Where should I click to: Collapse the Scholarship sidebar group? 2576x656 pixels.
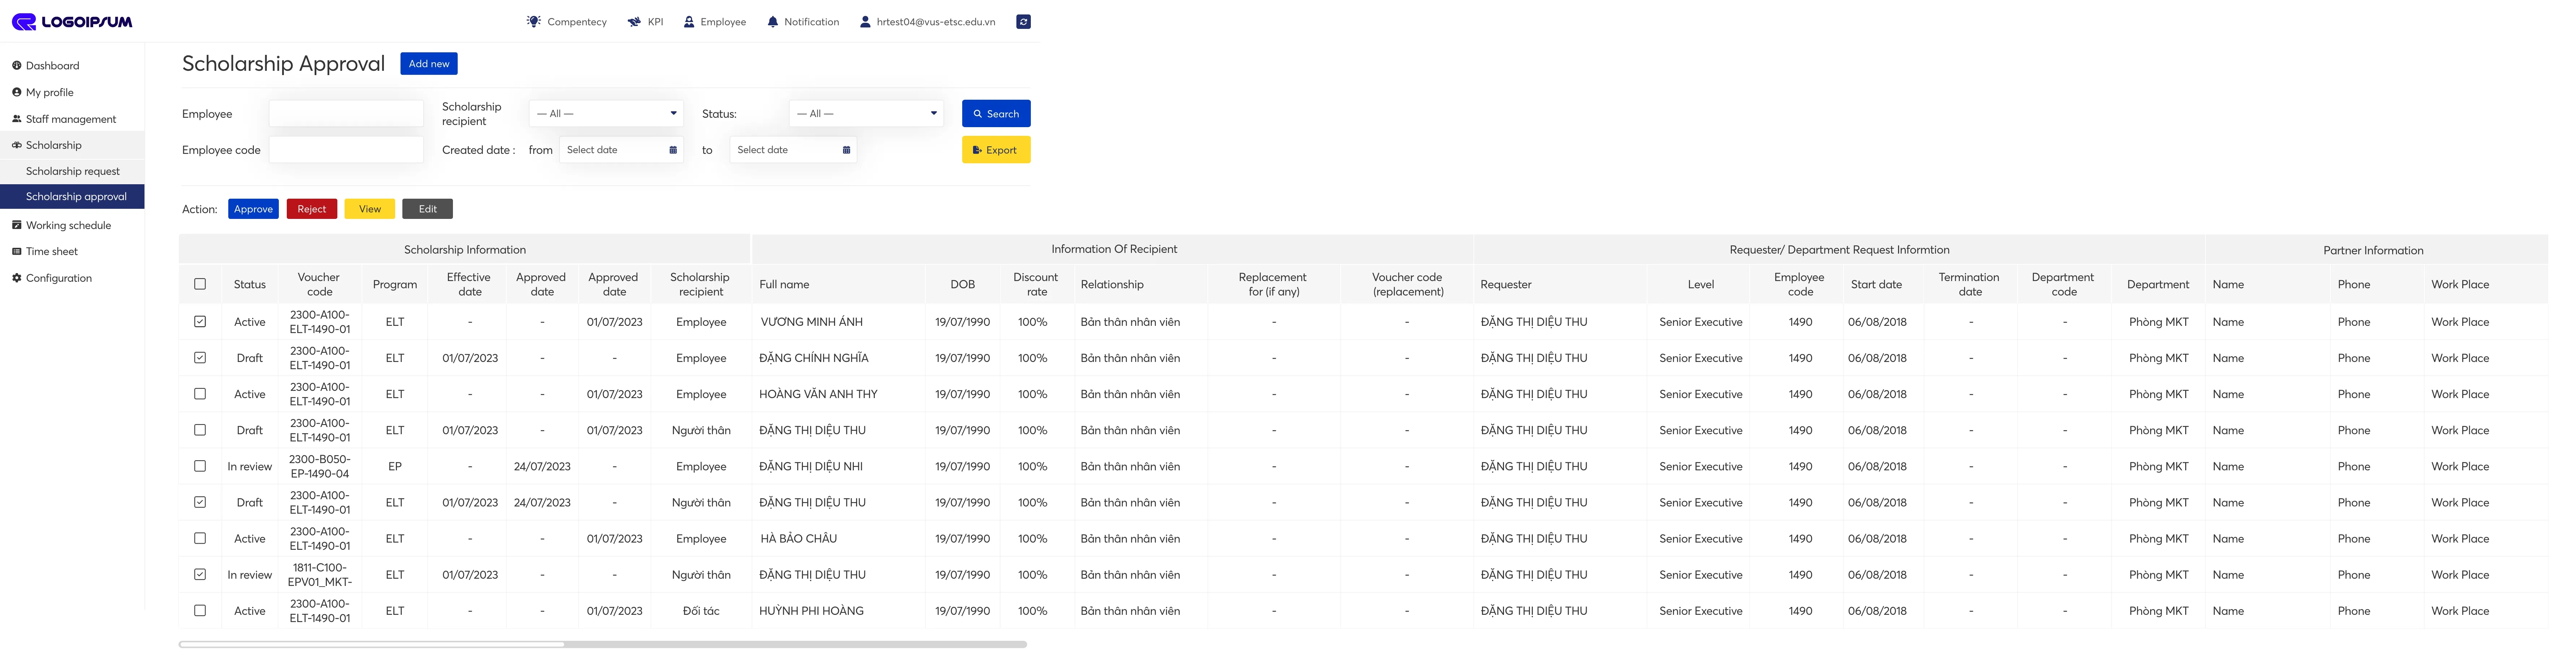pyautogui.click(x=54, y=145)
